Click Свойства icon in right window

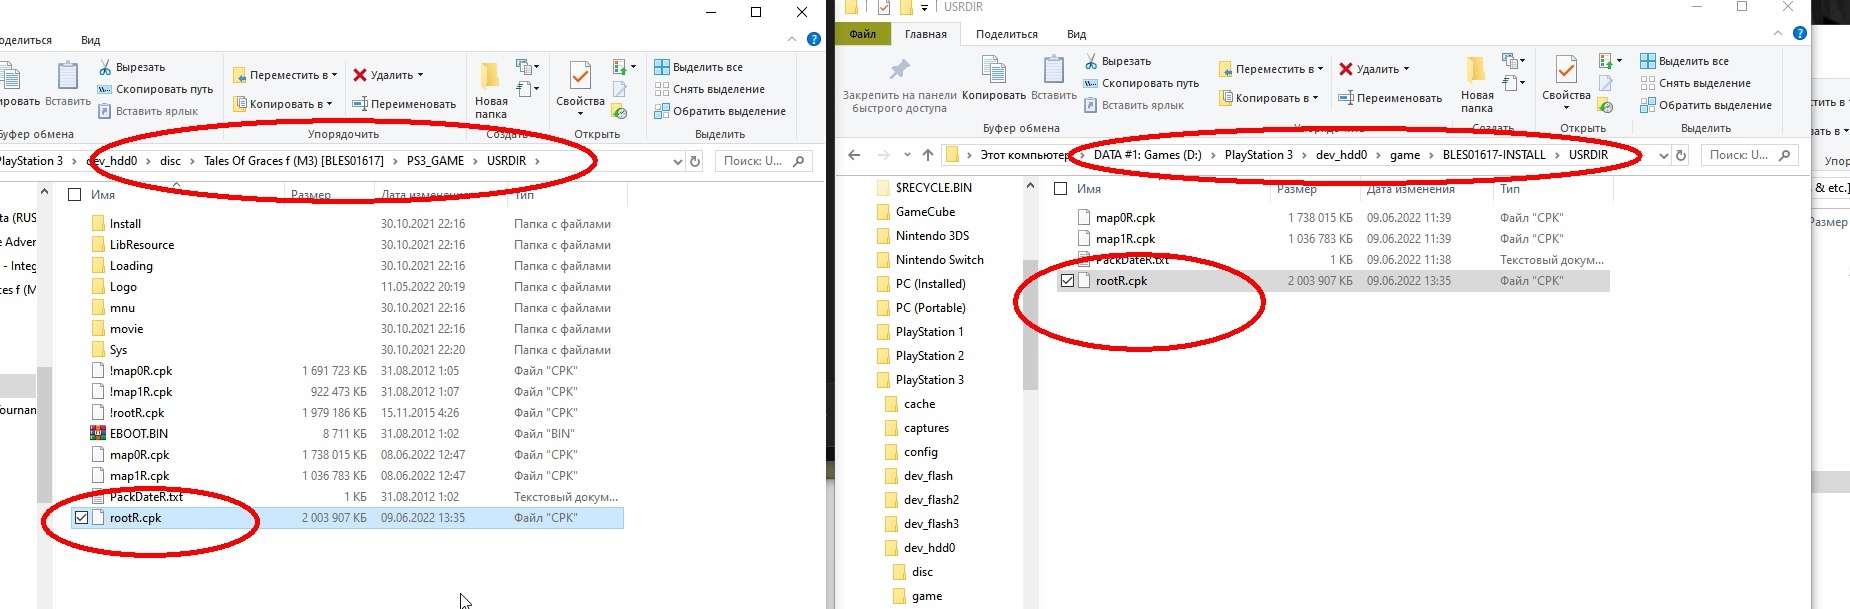click(1566, 69)
